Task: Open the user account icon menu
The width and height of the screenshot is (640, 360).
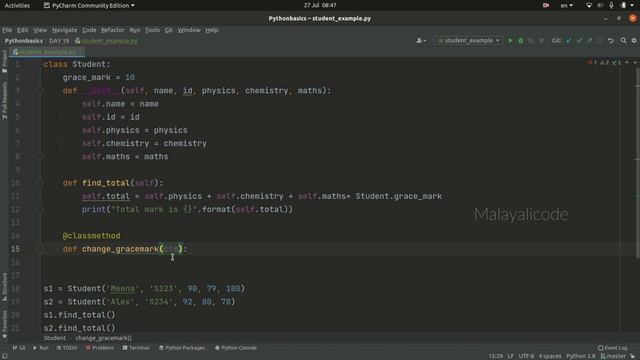Action: tap(421, 40)
